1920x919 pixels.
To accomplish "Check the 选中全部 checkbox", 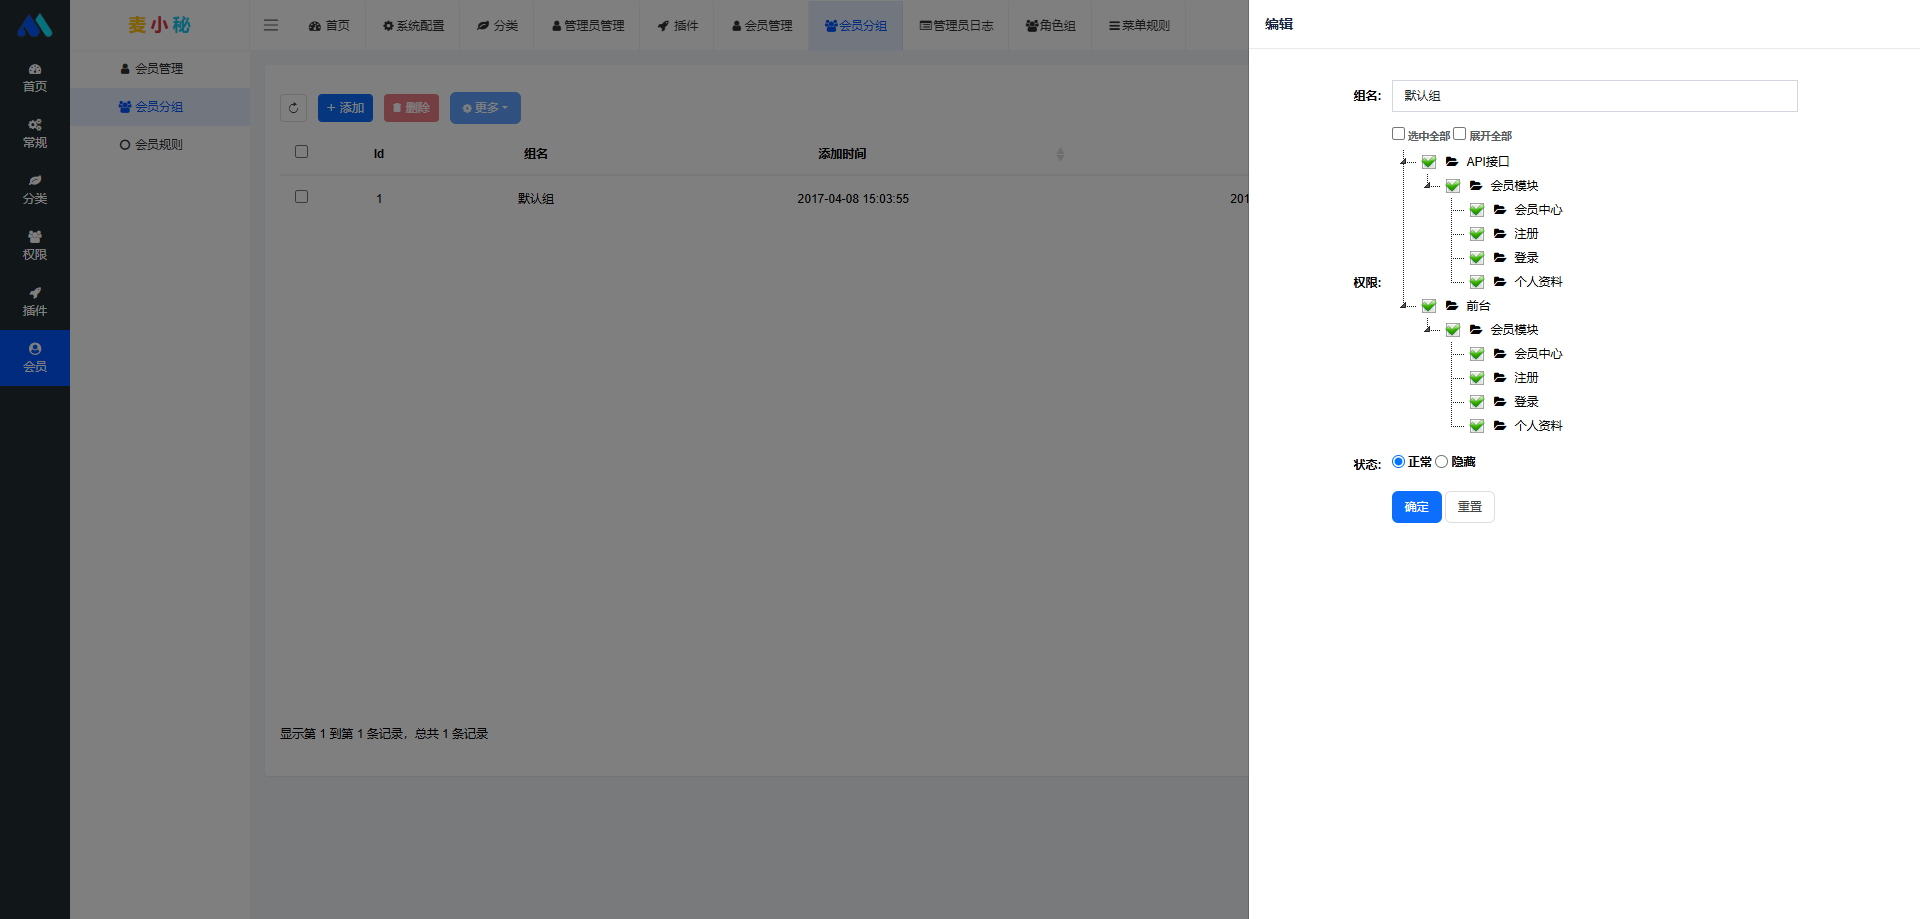I will (1398, 134).
